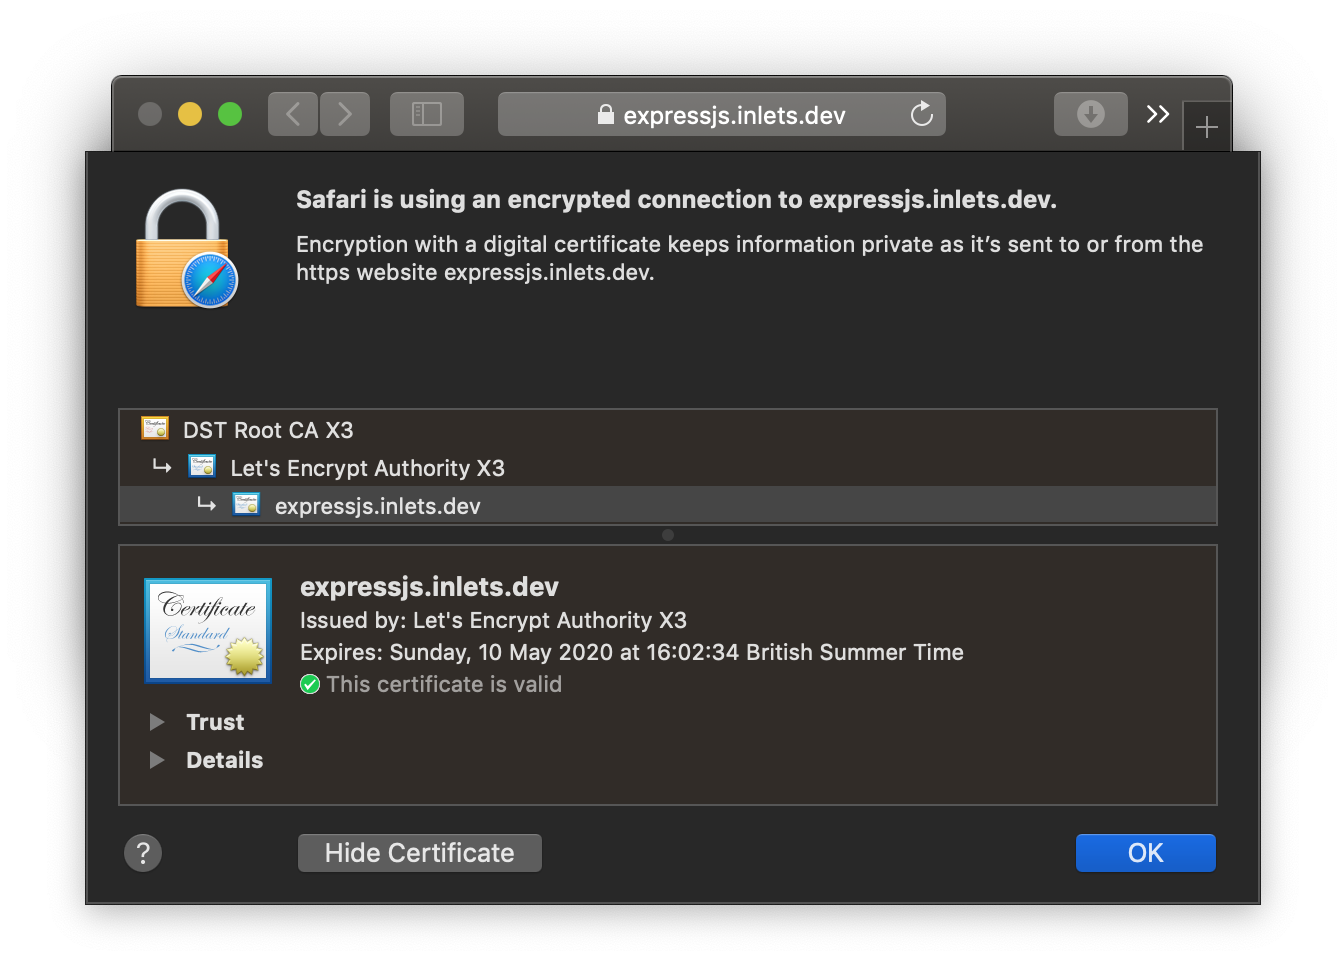Reload the page with refresh icon

pos(921,114)
